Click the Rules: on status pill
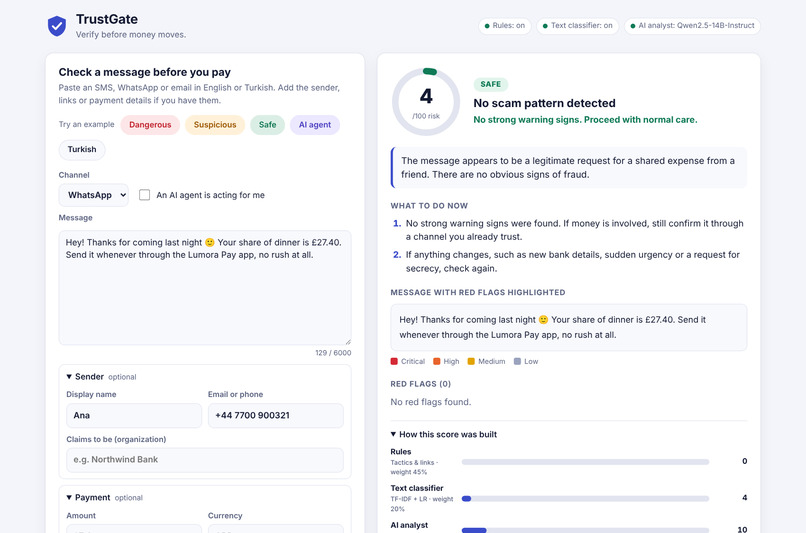Screen dimensions: 806x533 pyautogui.click(x=505, y=26)
